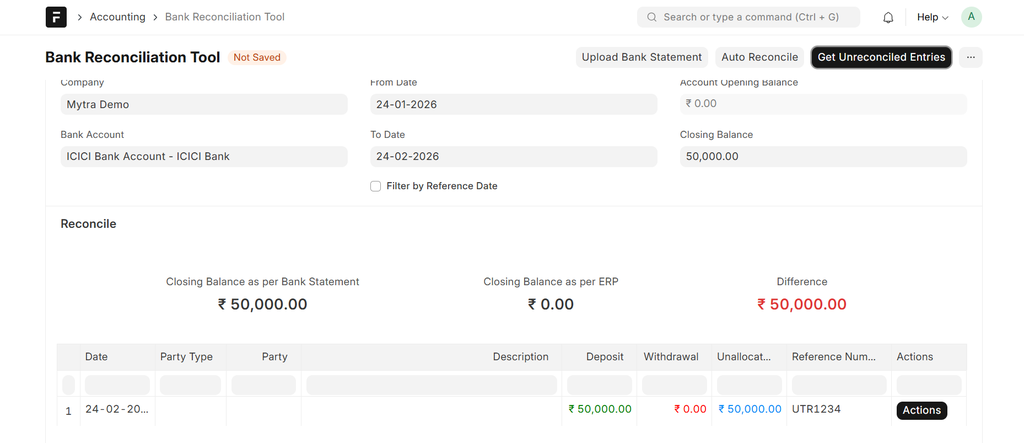Image resolution: width=1024 pixels, height=443 pixels.
Task: Open the user avatar menu
Action: pos(971,17)
